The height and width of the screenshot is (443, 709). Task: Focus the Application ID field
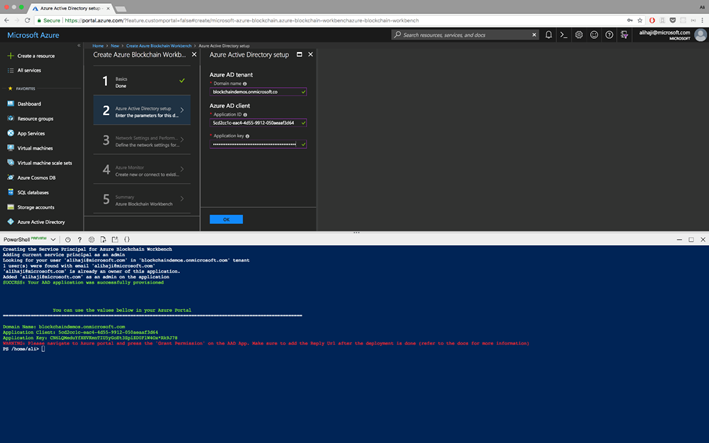tap(258, 123)
